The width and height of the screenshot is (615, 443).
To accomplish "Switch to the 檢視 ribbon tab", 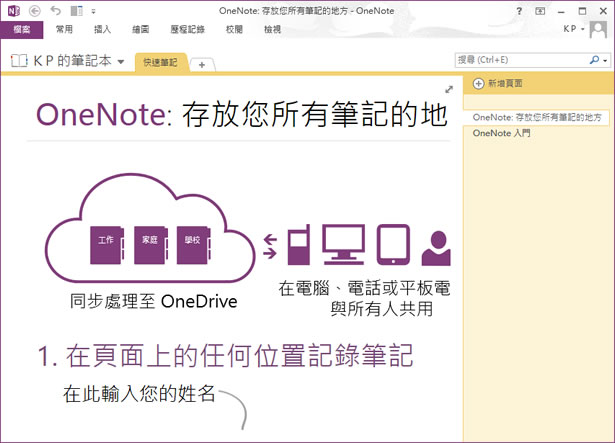I will click(x=273, y=29).
